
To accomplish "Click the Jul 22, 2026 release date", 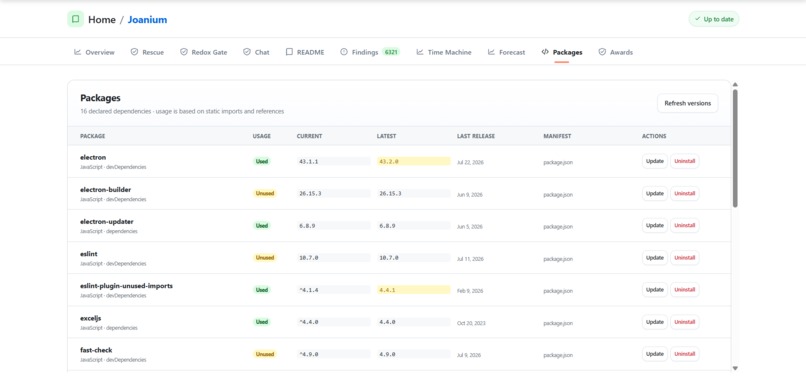I will (x=470, y=162).
